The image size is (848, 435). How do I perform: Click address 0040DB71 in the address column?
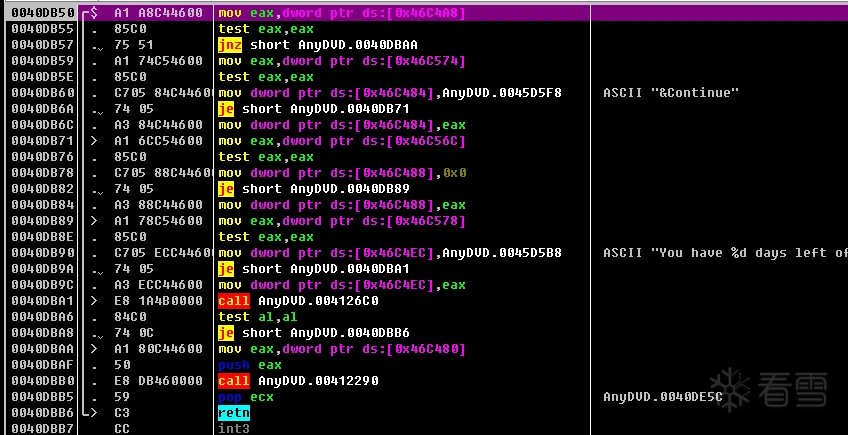pos(43,141)
